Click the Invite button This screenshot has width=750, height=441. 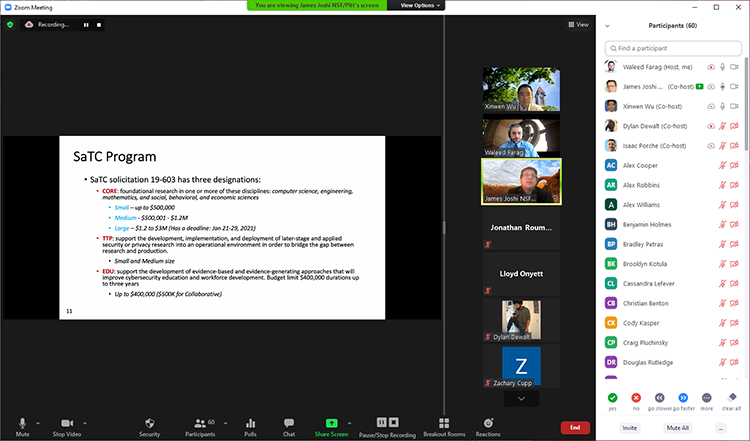[629, 428]
